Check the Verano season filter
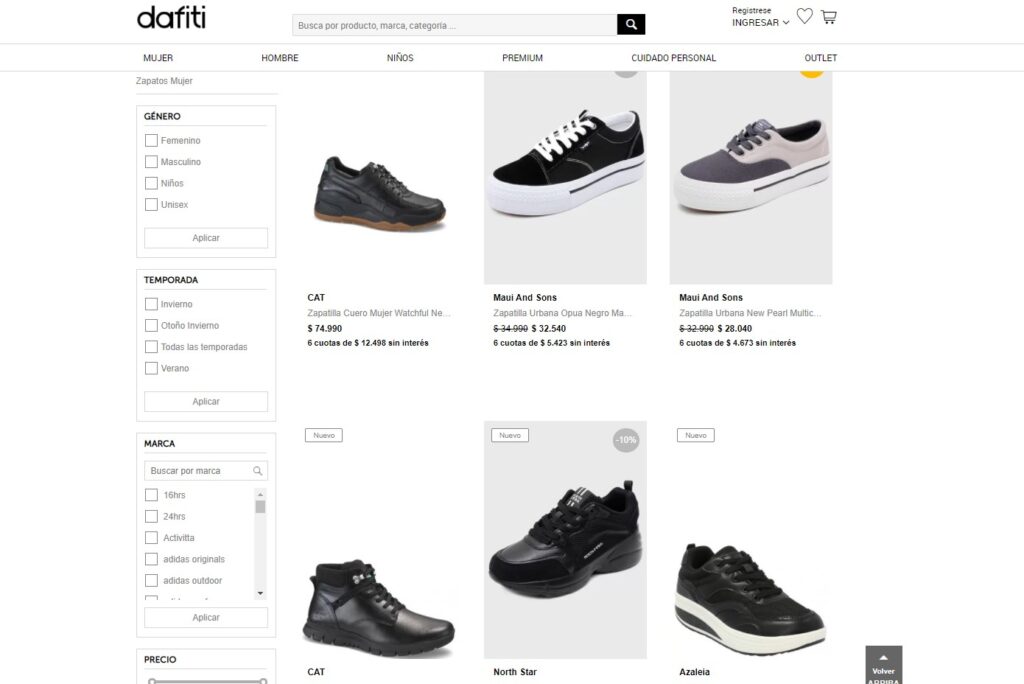1024x684 pixels. [151, 368]
